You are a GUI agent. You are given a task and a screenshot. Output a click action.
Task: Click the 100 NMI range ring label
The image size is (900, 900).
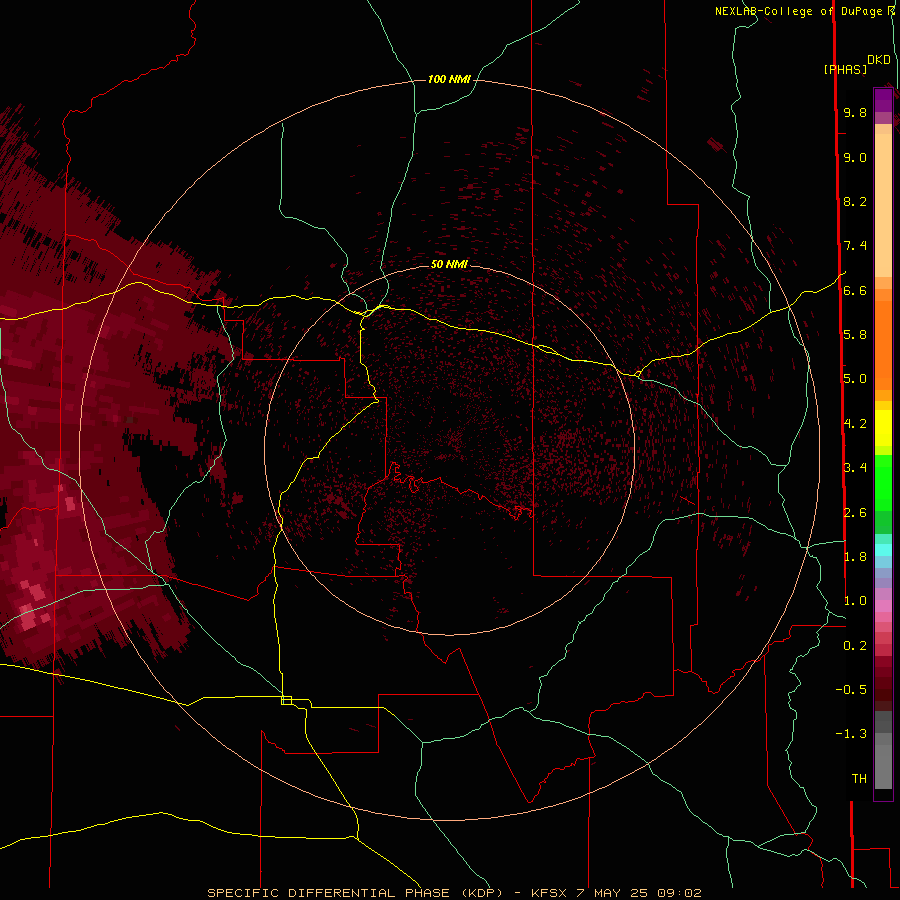pyautogui.click(x=449, y=79)
